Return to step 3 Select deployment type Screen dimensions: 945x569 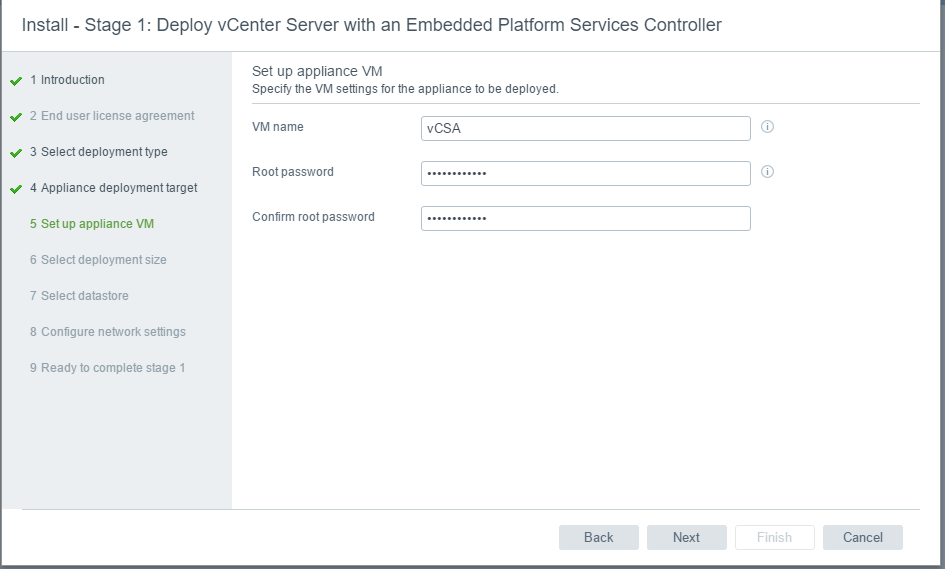tap(99, 152)
